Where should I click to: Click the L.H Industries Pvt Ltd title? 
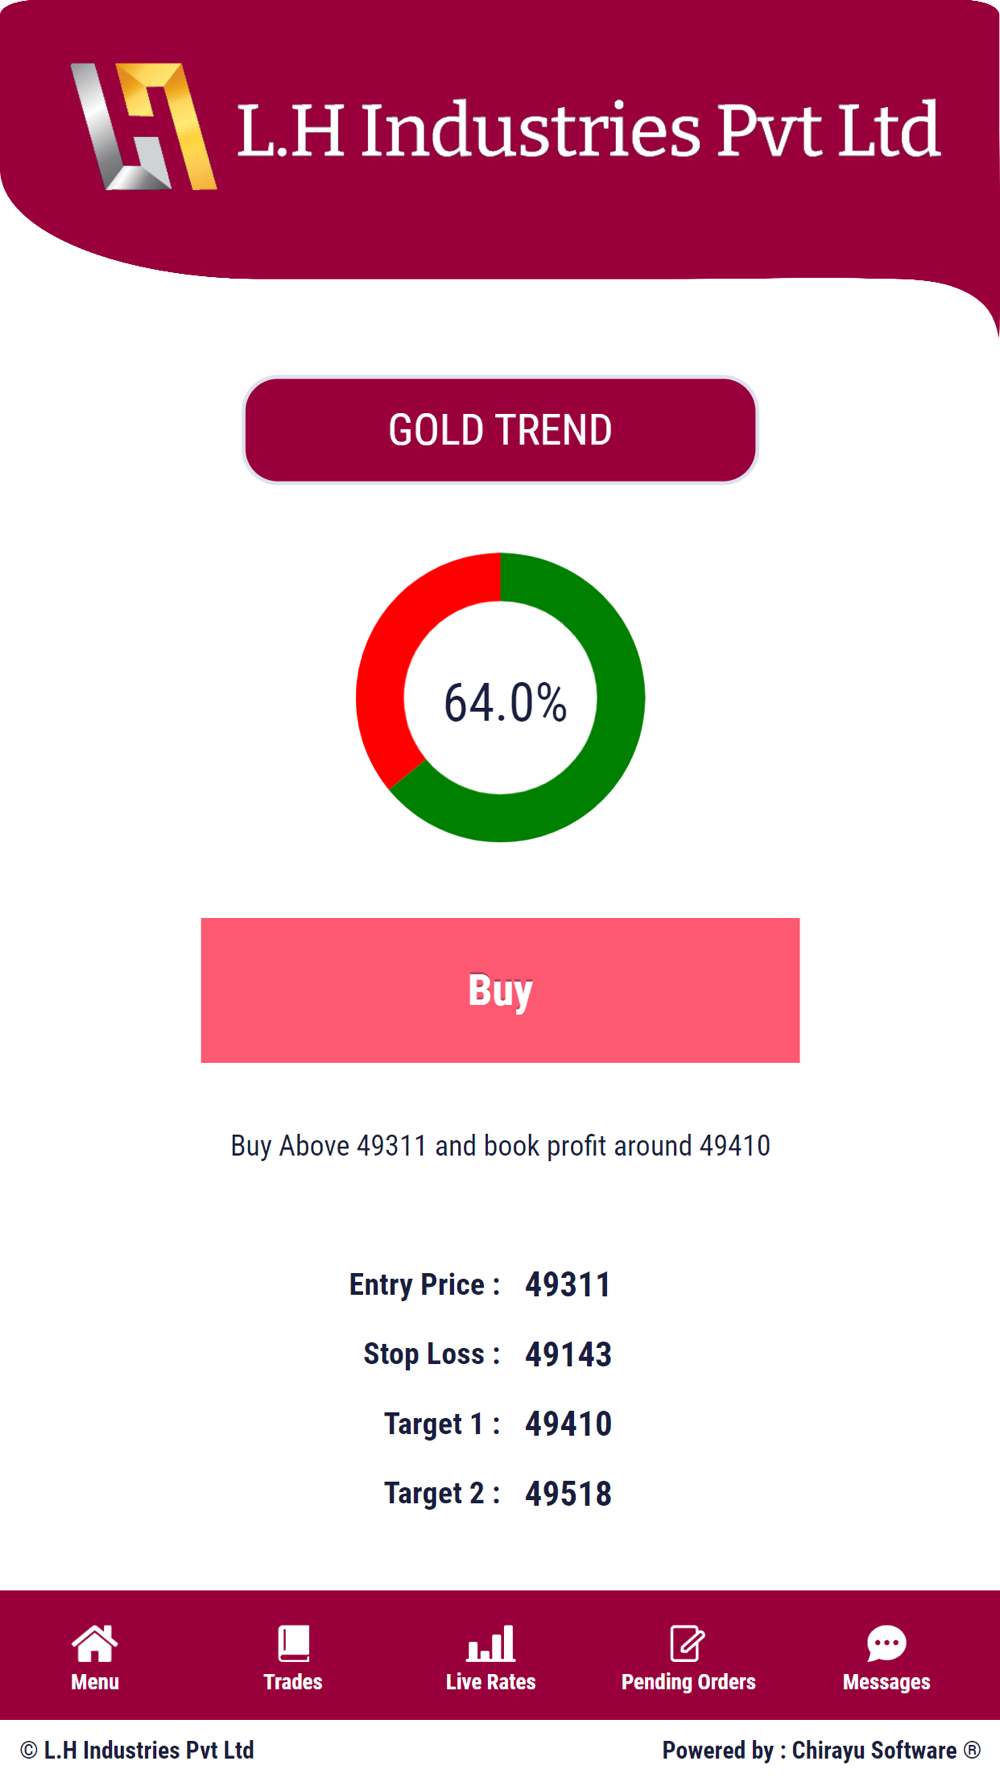point(588,130)
